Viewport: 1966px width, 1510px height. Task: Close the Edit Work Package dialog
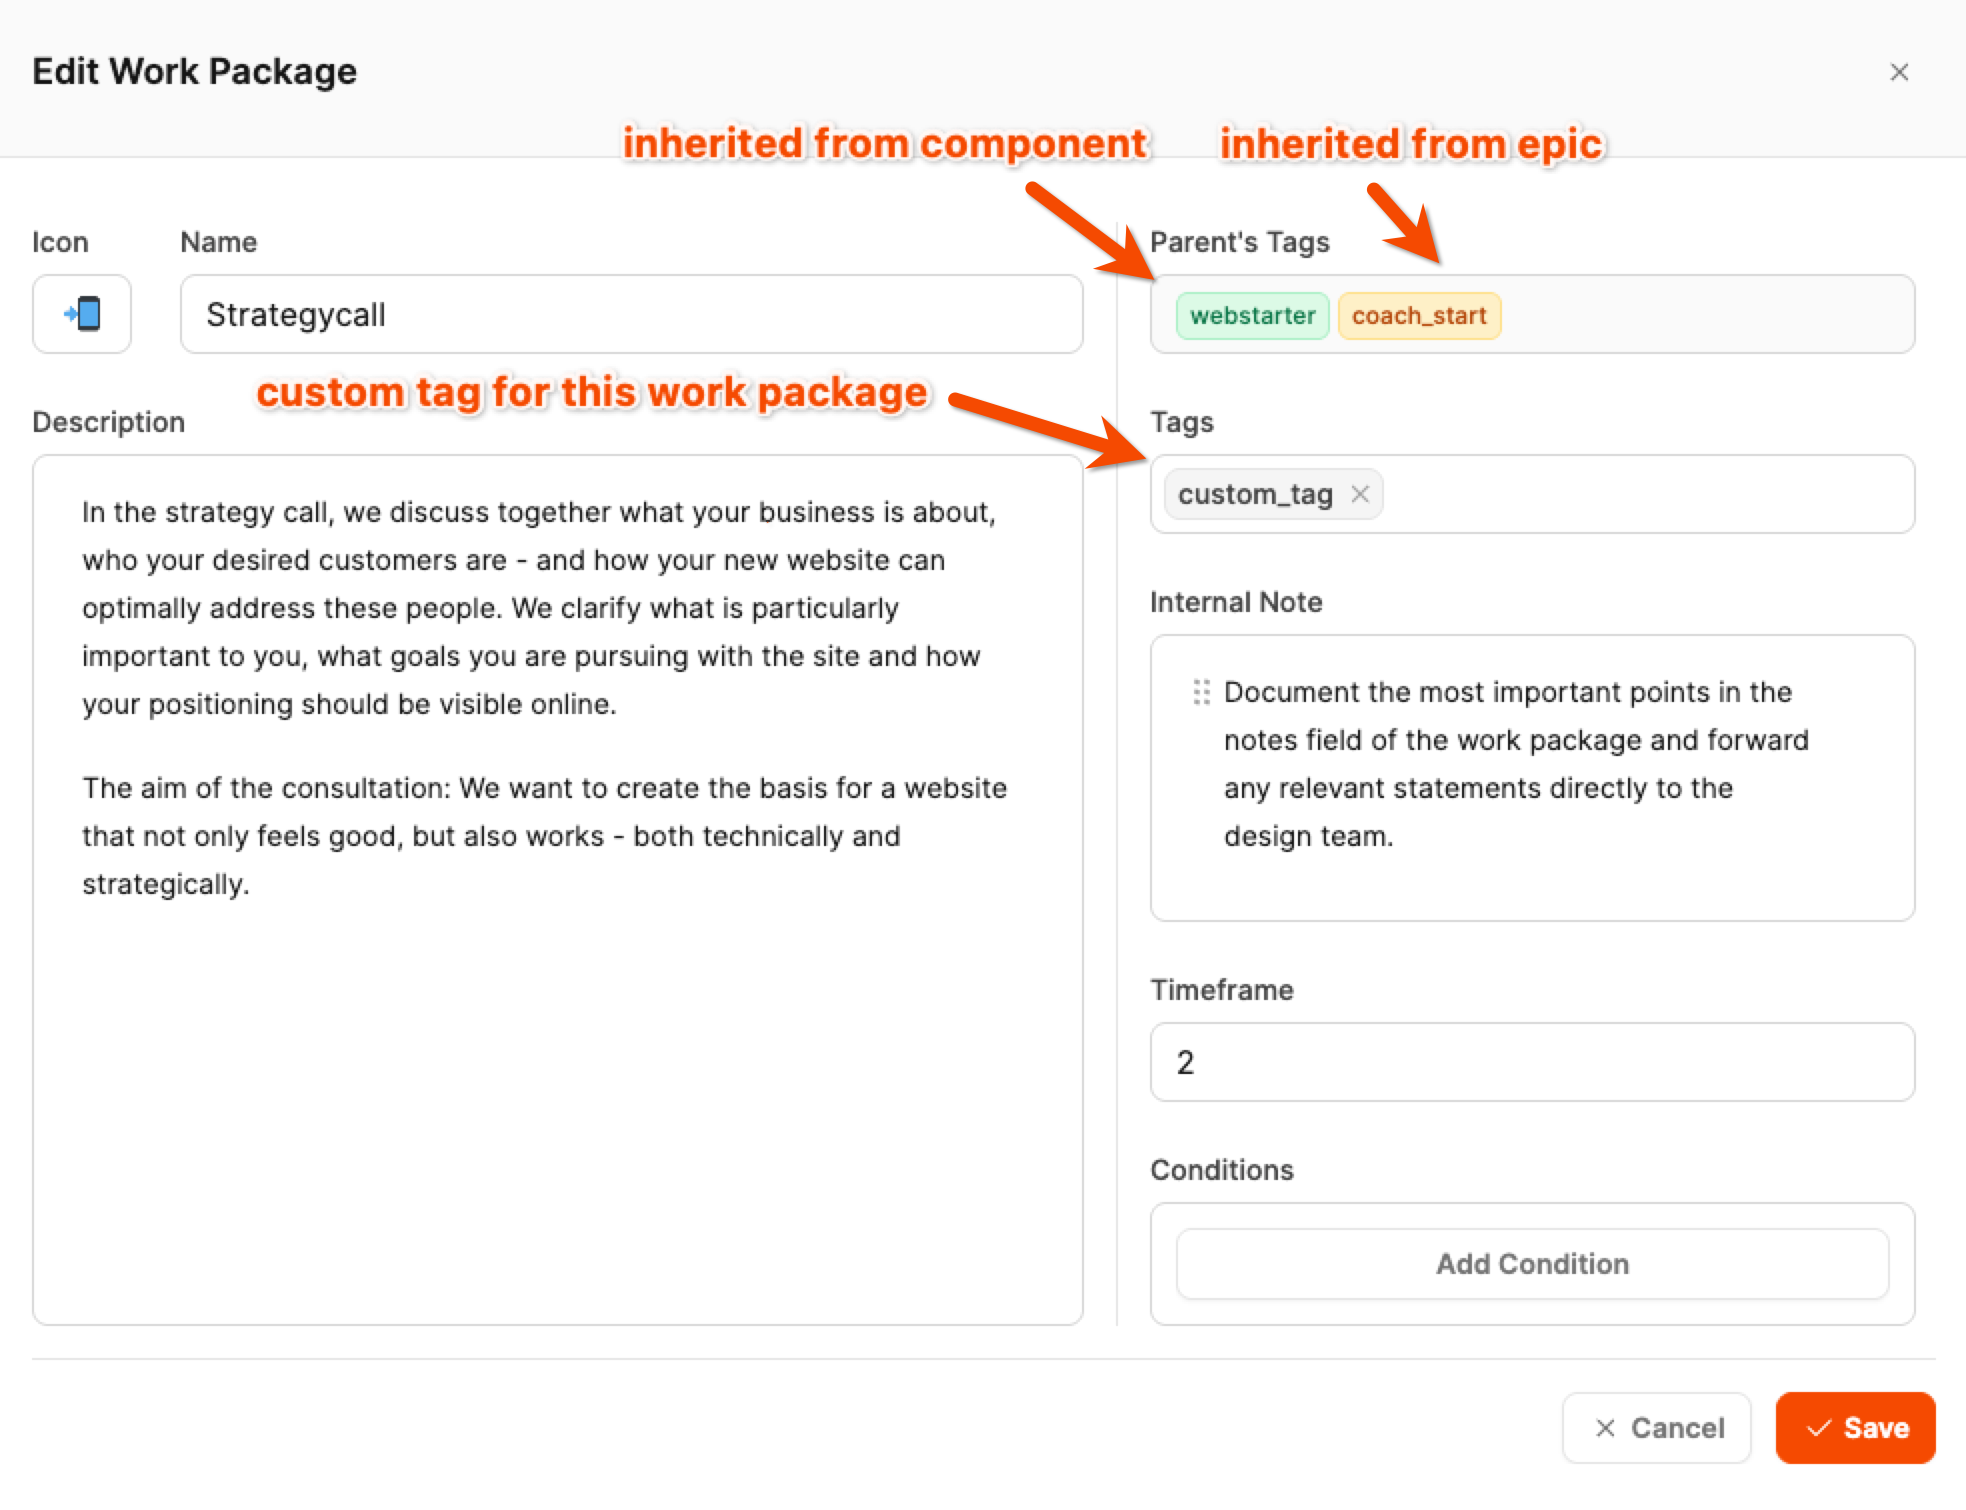pyautogui.click(x=1899, y=72)
